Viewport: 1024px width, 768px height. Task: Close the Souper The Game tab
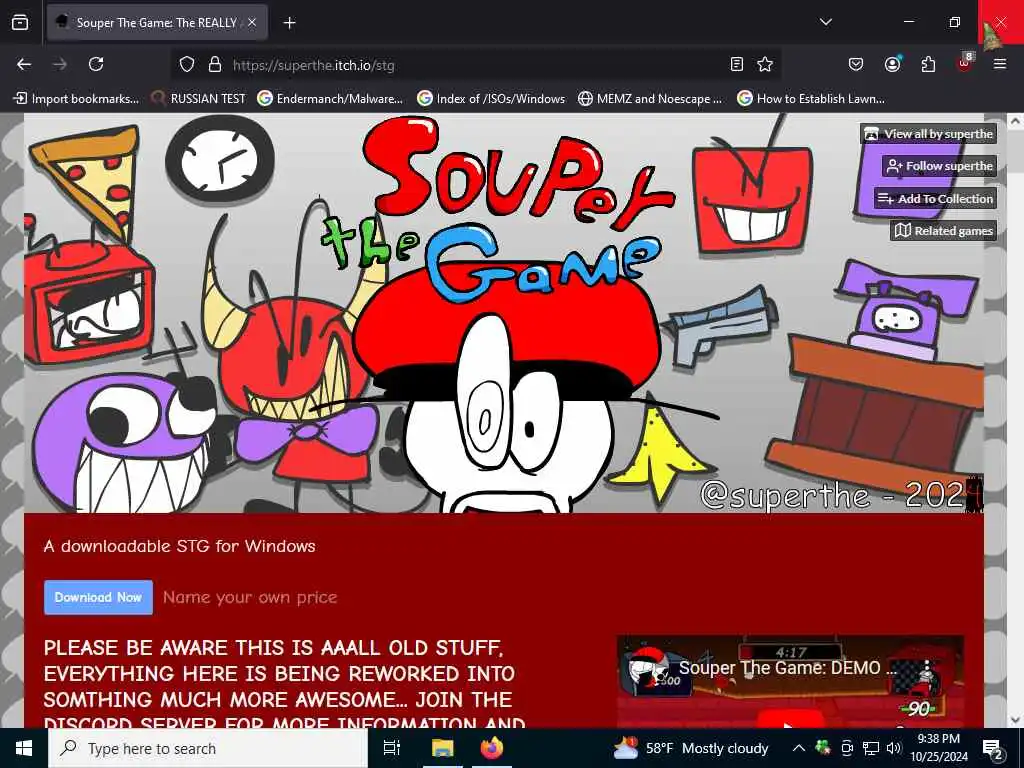(x=252, y=22)
